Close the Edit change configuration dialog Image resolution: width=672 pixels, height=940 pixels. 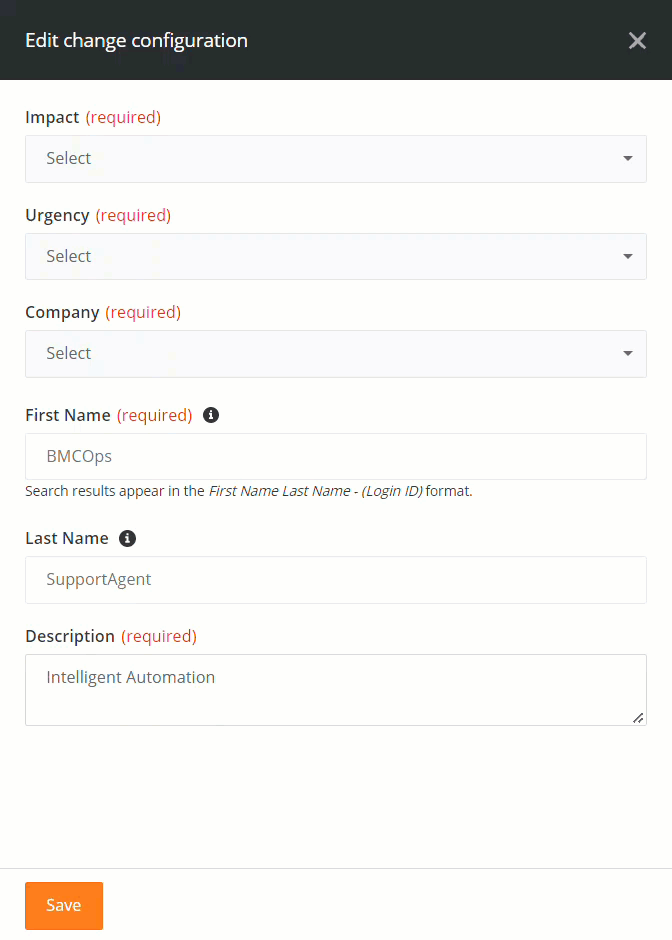(x=637, y=40)
